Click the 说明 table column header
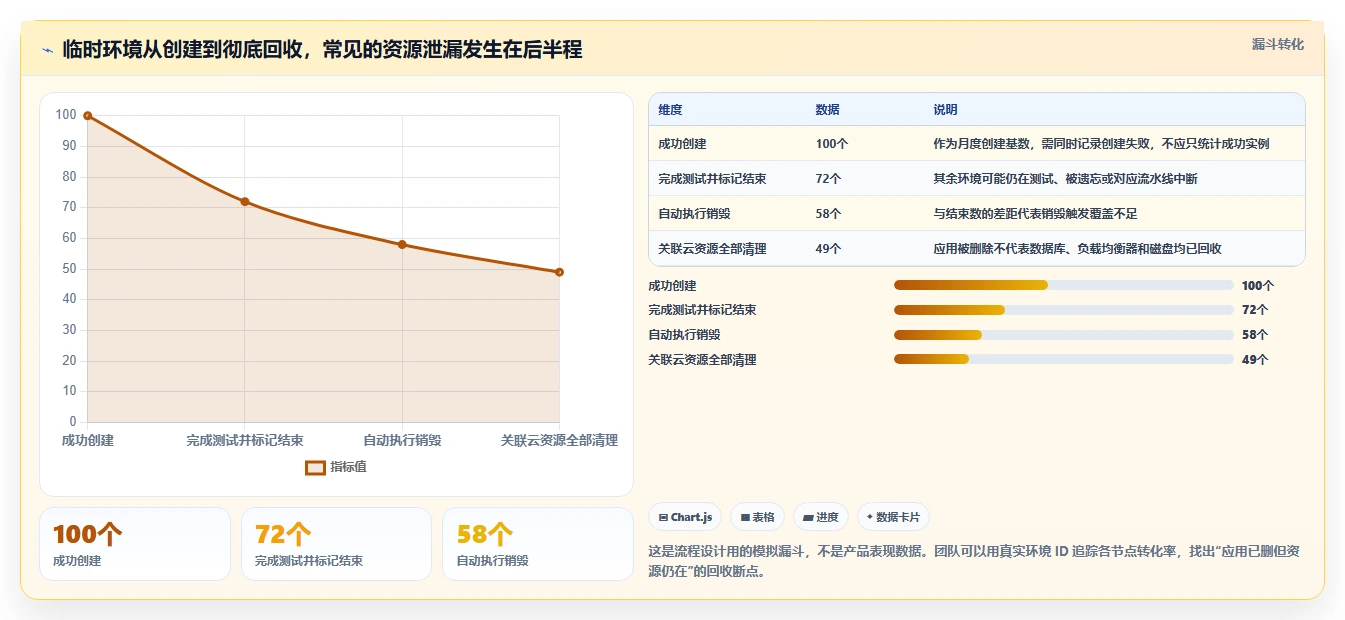This screenshot has width=1345, height=620. (945, 110)
